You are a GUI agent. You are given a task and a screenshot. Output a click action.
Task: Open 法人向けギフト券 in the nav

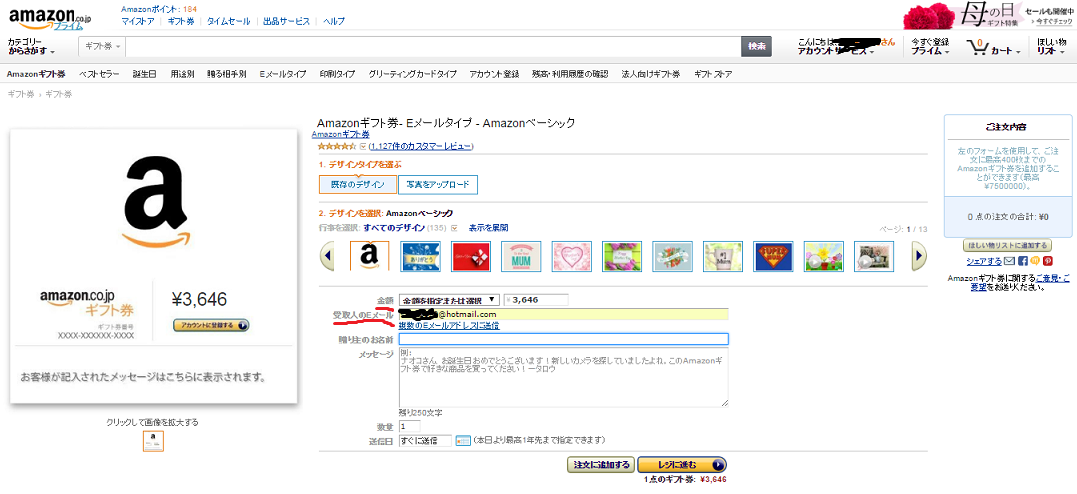tap(650, 74)
